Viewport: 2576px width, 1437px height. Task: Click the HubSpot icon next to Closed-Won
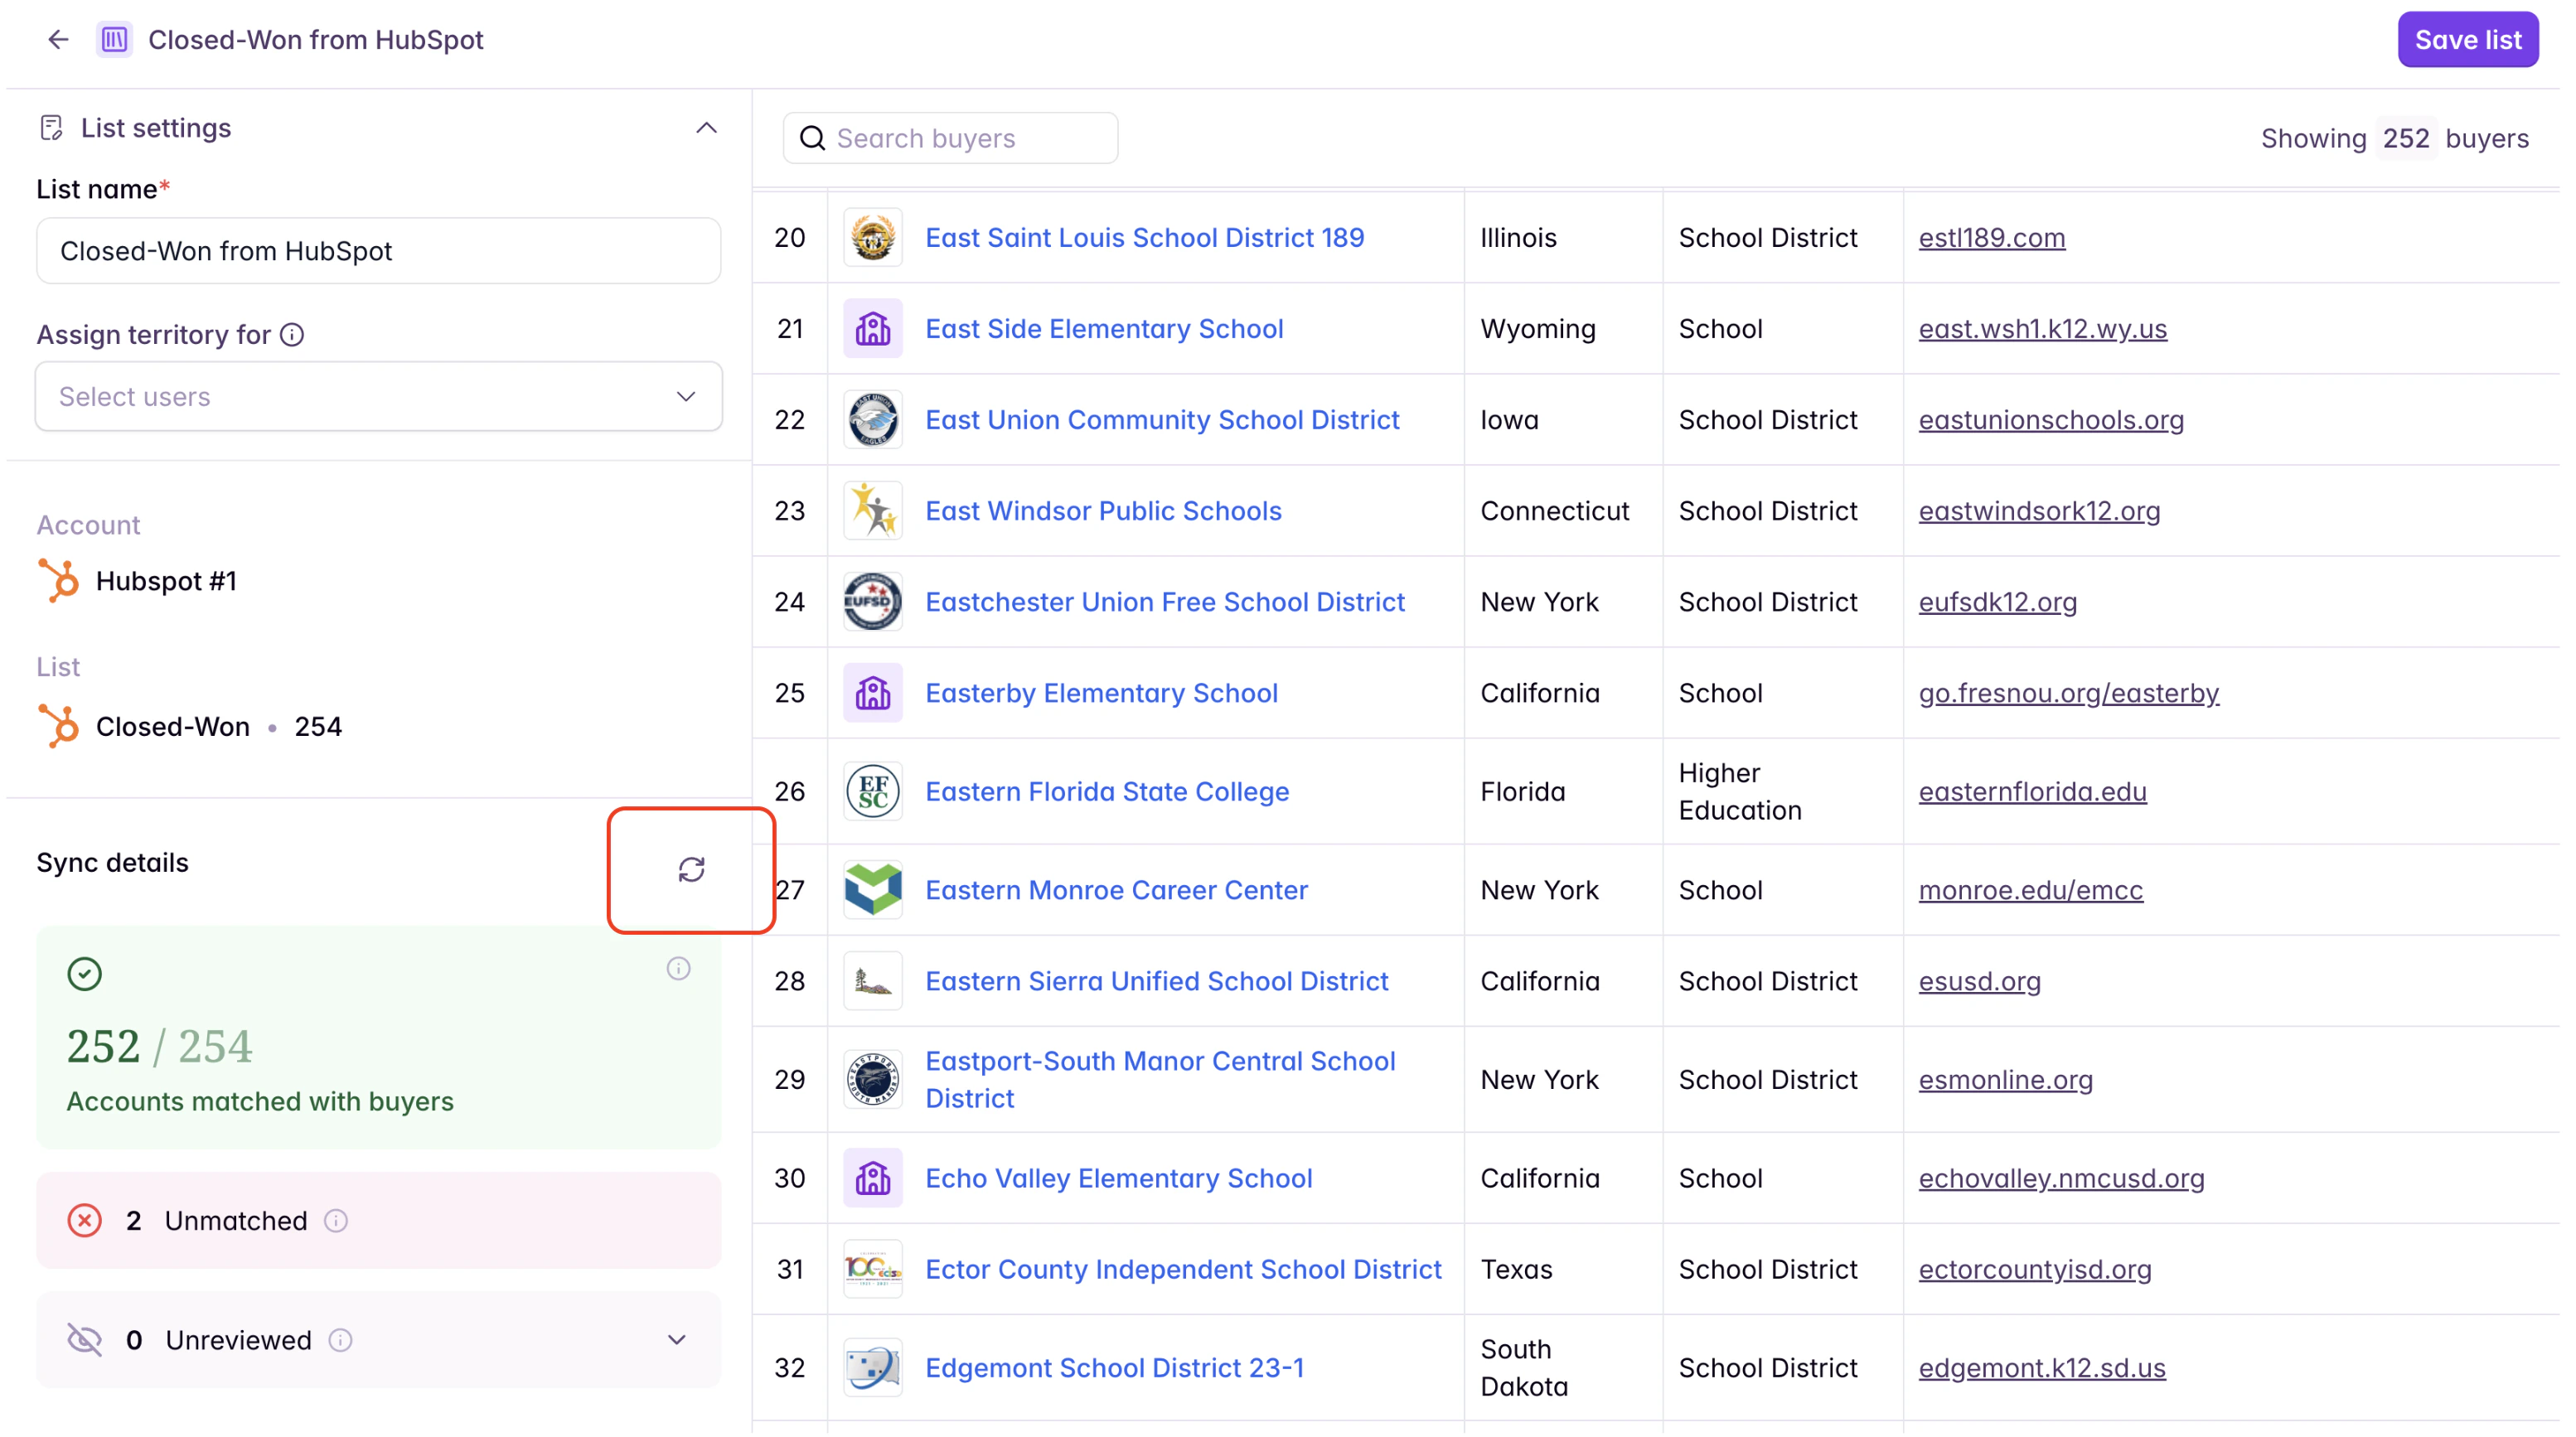(x=59, y=728)
